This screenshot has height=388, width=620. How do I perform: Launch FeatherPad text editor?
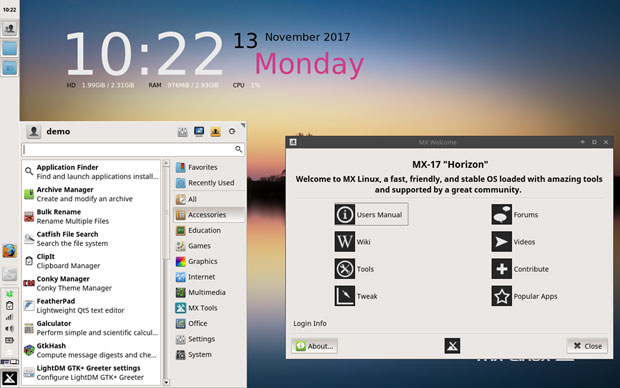pos(91,305)
